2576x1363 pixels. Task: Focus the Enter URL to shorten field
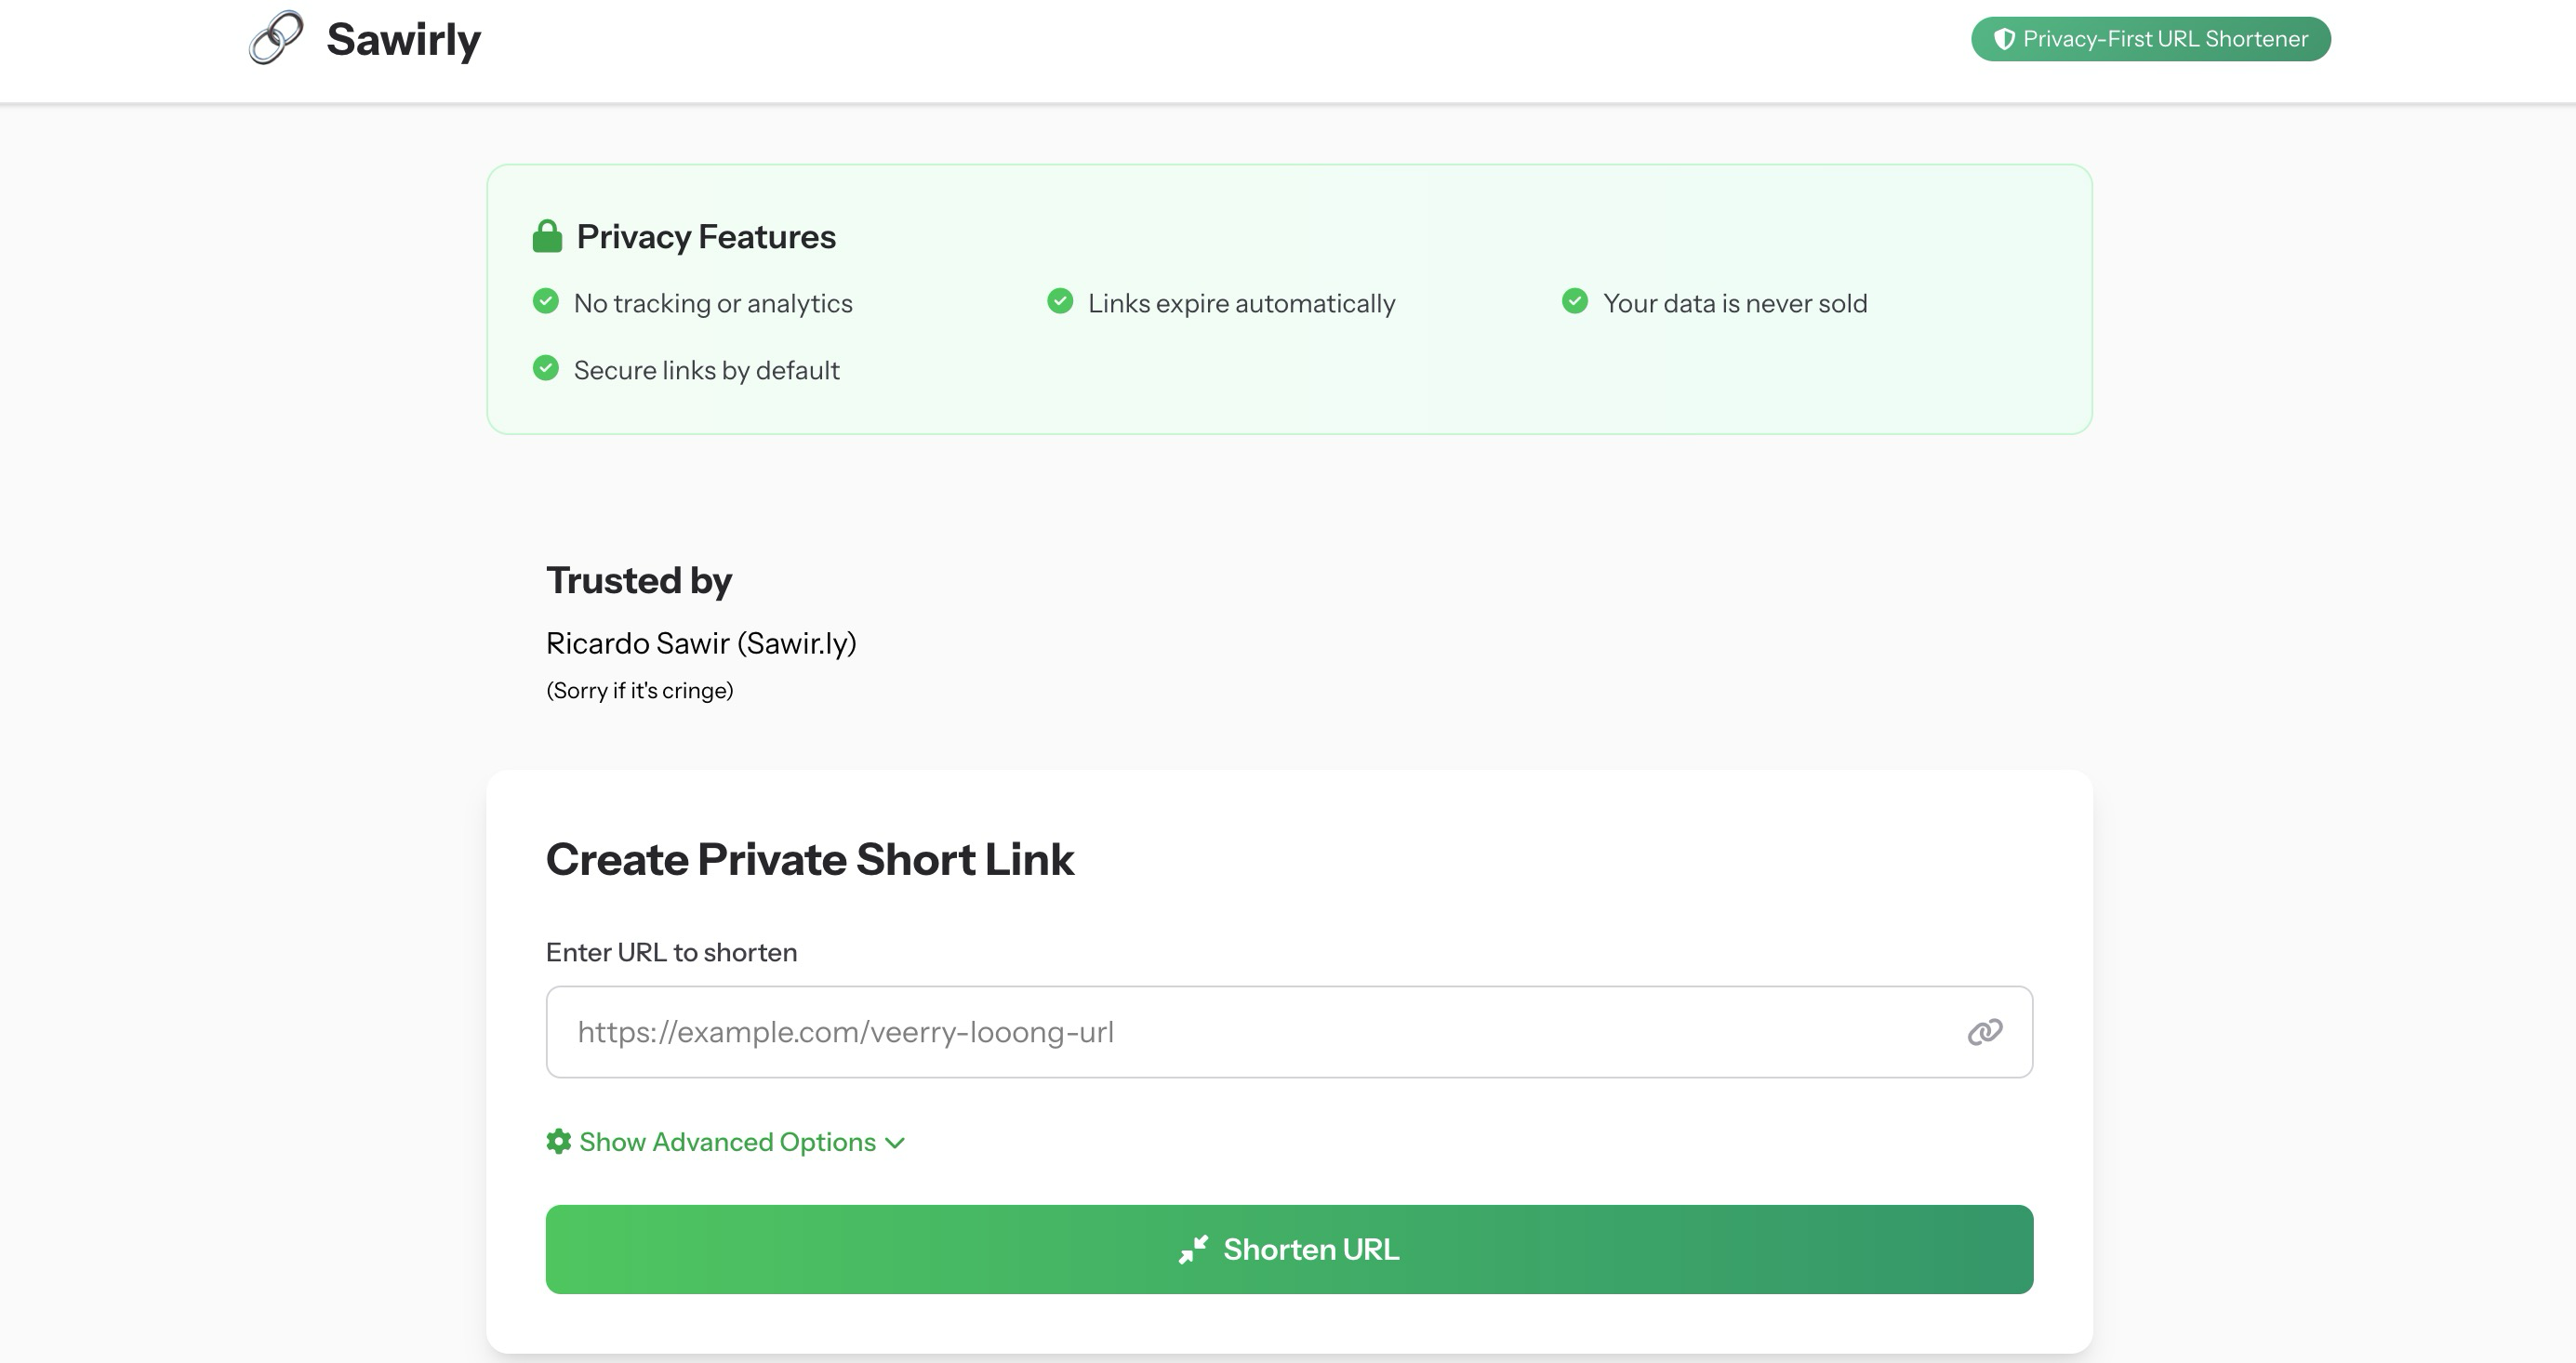click(1250, 1032)
